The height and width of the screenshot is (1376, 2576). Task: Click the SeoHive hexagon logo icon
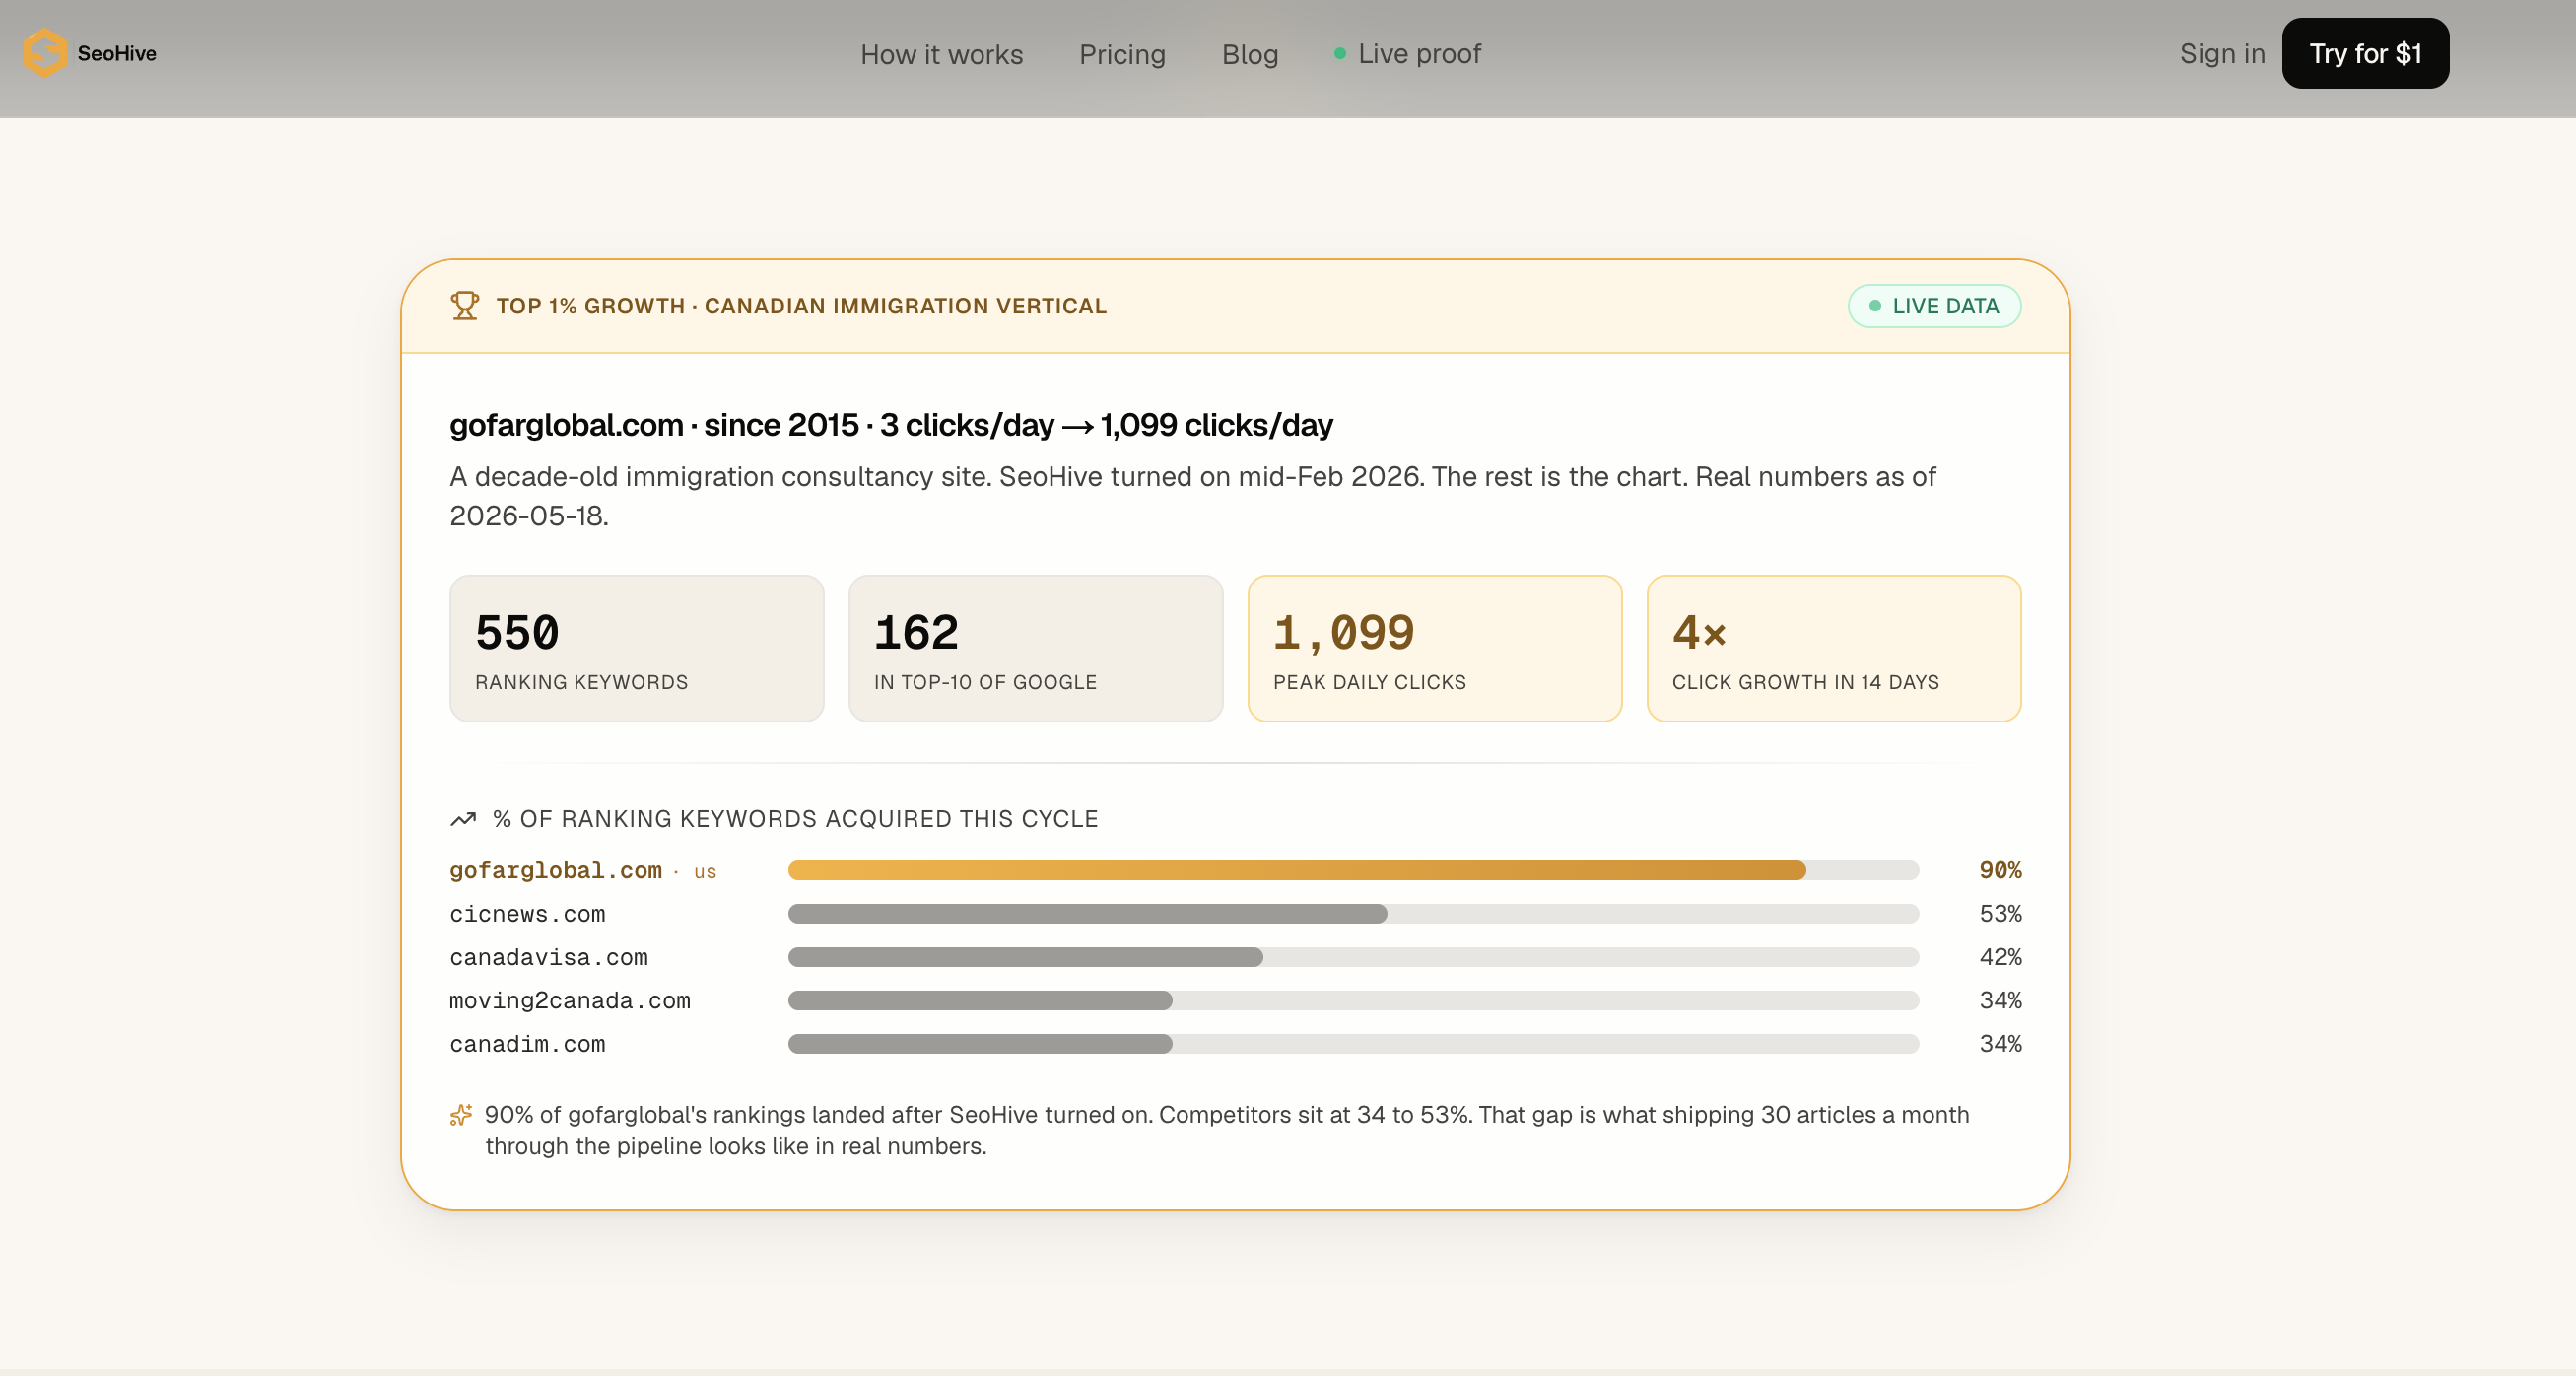coord(45,53)
